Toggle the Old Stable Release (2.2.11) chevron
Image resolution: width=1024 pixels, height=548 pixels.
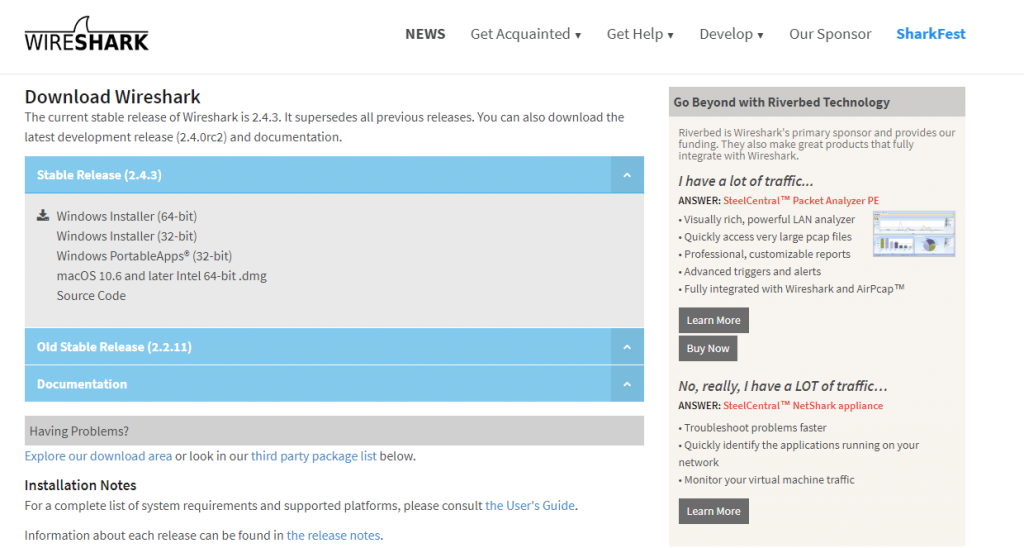click(627, 347)
